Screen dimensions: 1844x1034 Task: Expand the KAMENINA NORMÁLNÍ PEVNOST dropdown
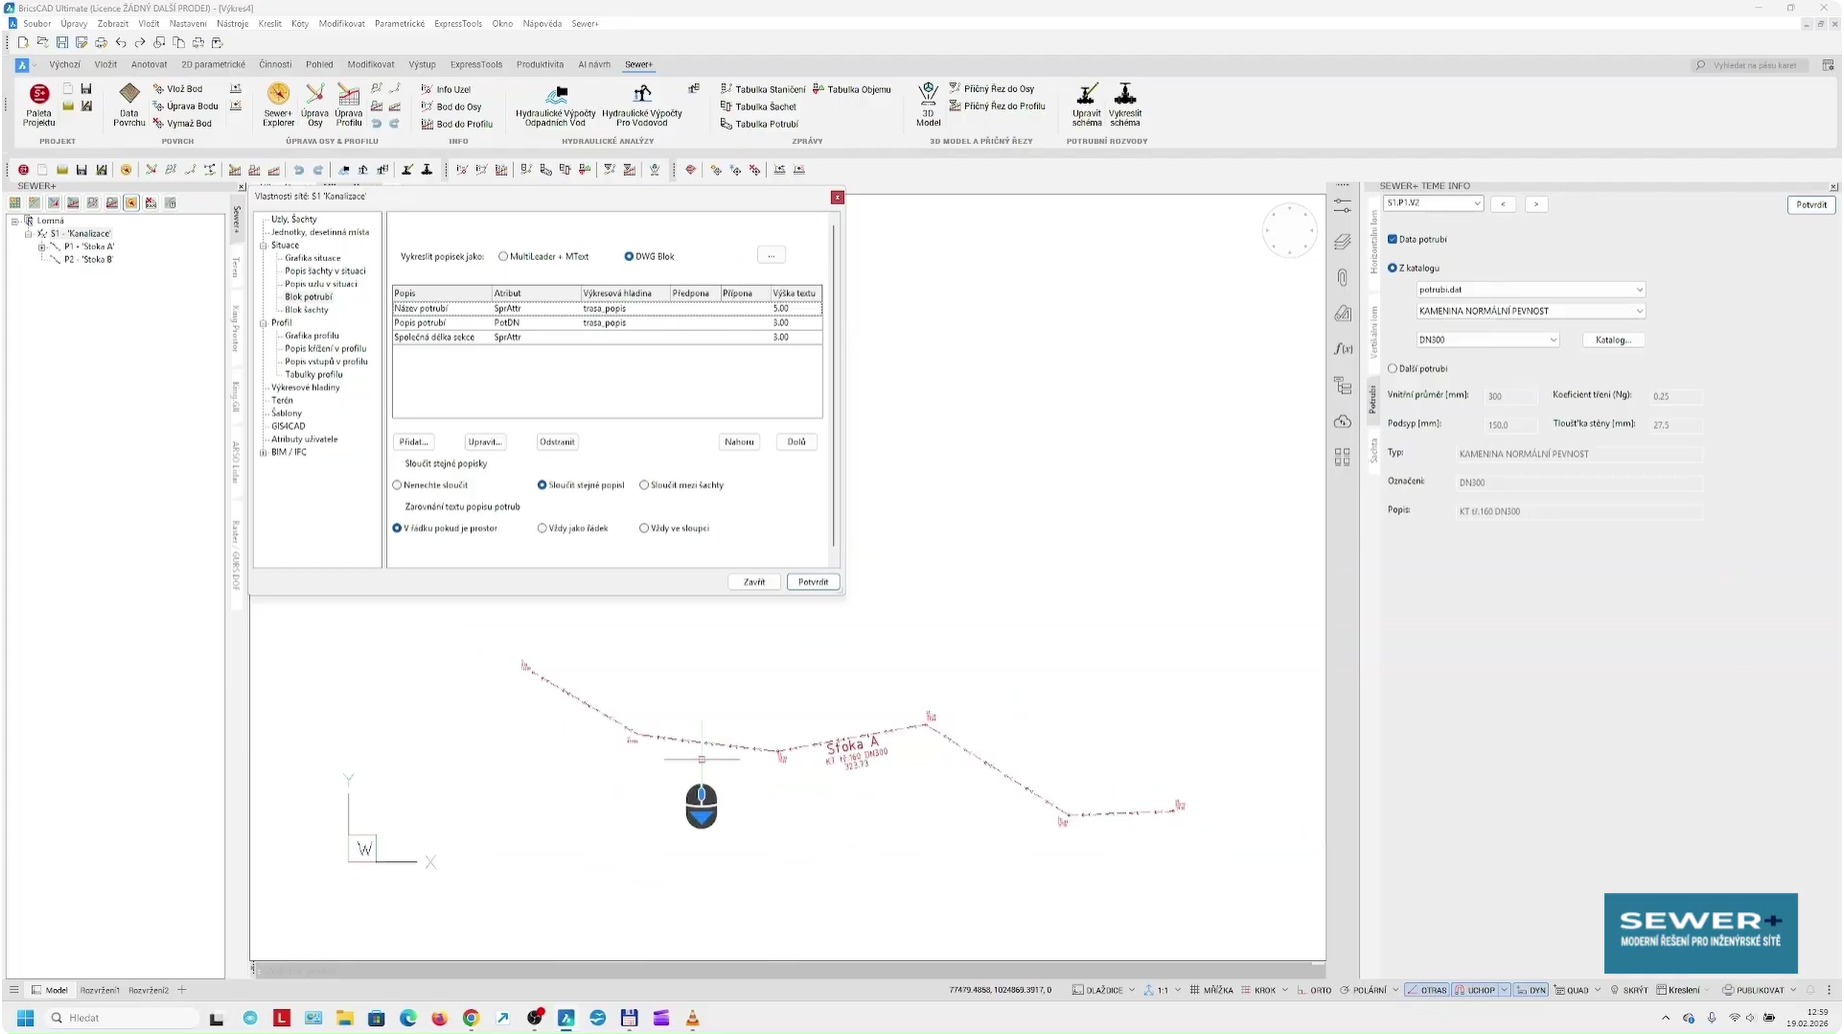tap(1530, 311)
